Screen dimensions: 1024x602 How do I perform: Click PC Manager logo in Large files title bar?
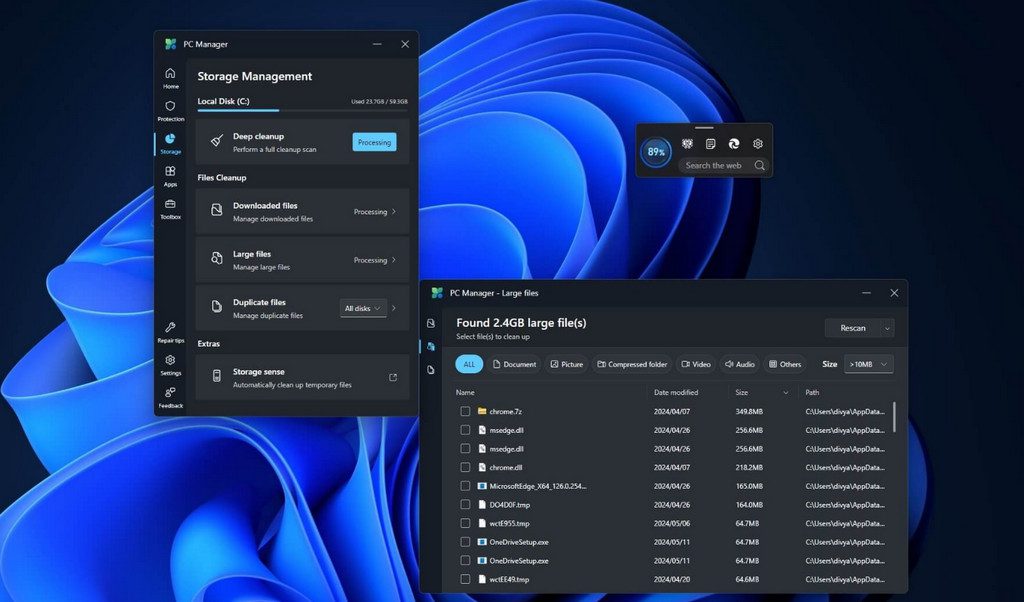tap(437, 293)
